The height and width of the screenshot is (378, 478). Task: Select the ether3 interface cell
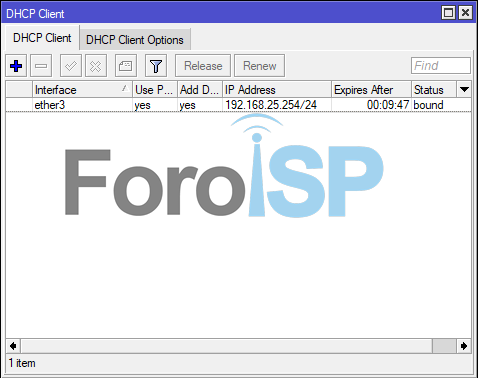pos(82,105)
